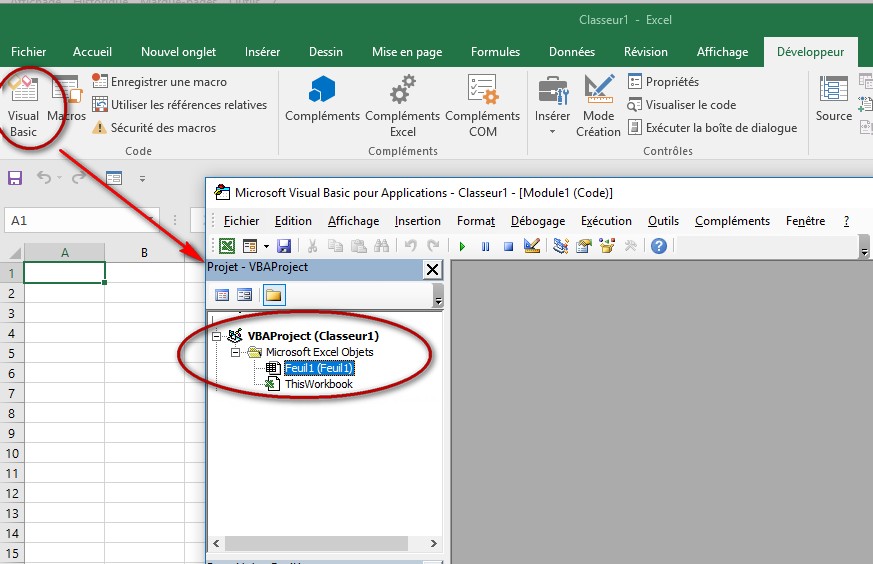Open Exécution menu in VBA editor

tap(606, 221)
